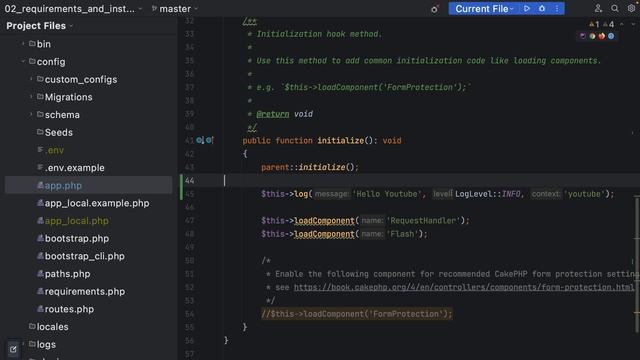640x360 pixels.
Task: Go to next highlighted problem arrow
Action: 633,24
